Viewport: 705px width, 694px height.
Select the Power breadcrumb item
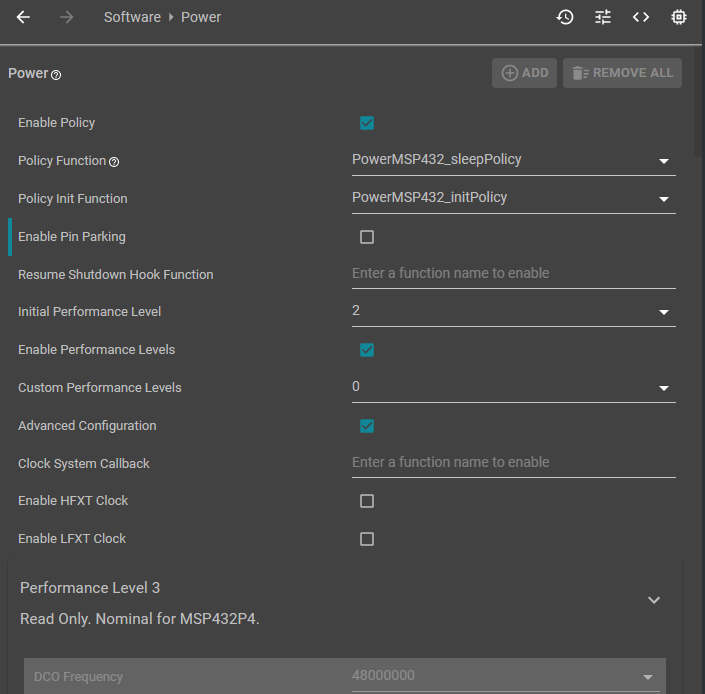tap(201, 17)
